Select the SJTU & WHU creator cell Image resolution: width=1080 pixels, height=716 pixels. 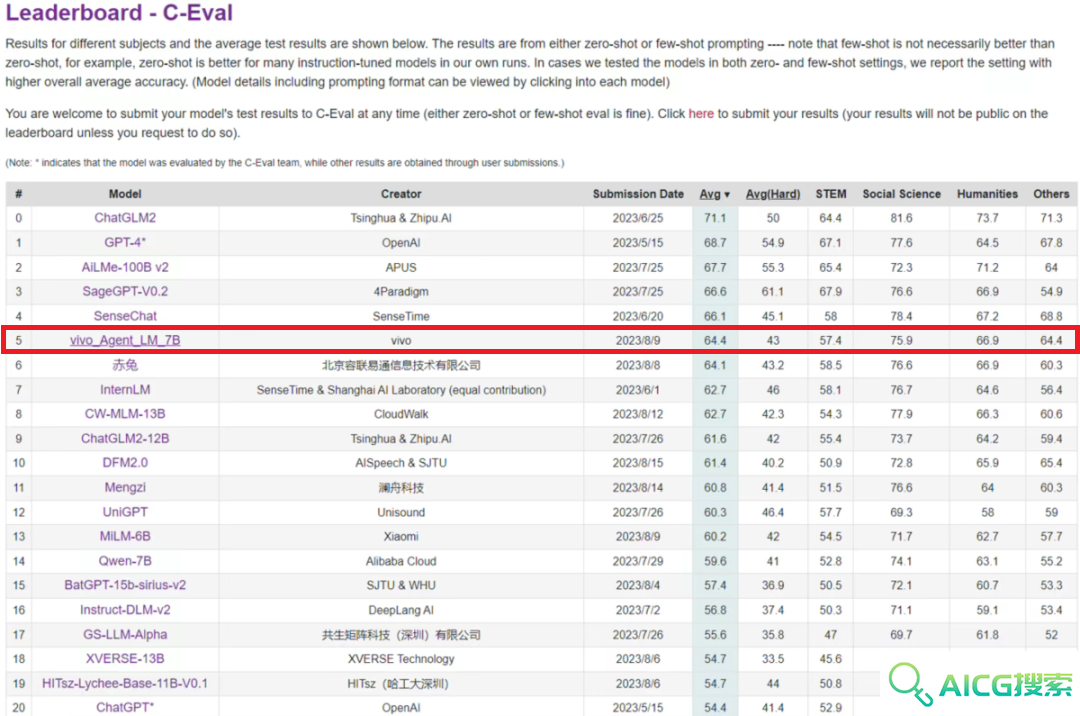(x=401, y=585)
